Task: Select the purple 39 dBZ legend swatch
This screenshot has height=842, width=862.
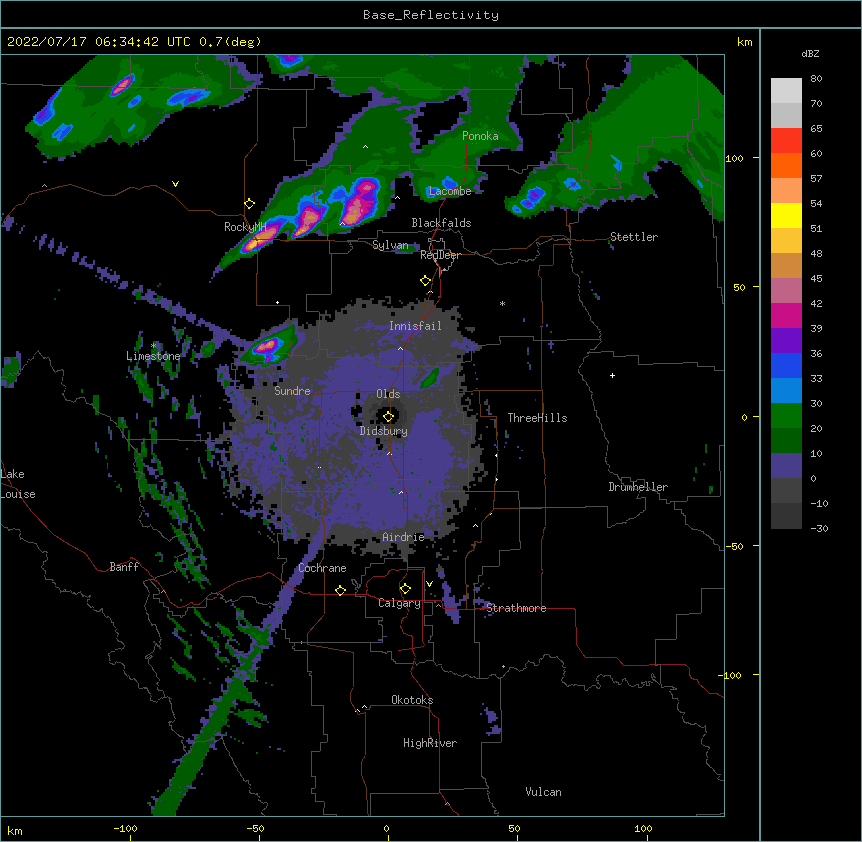Action: (x=786, y=340)
